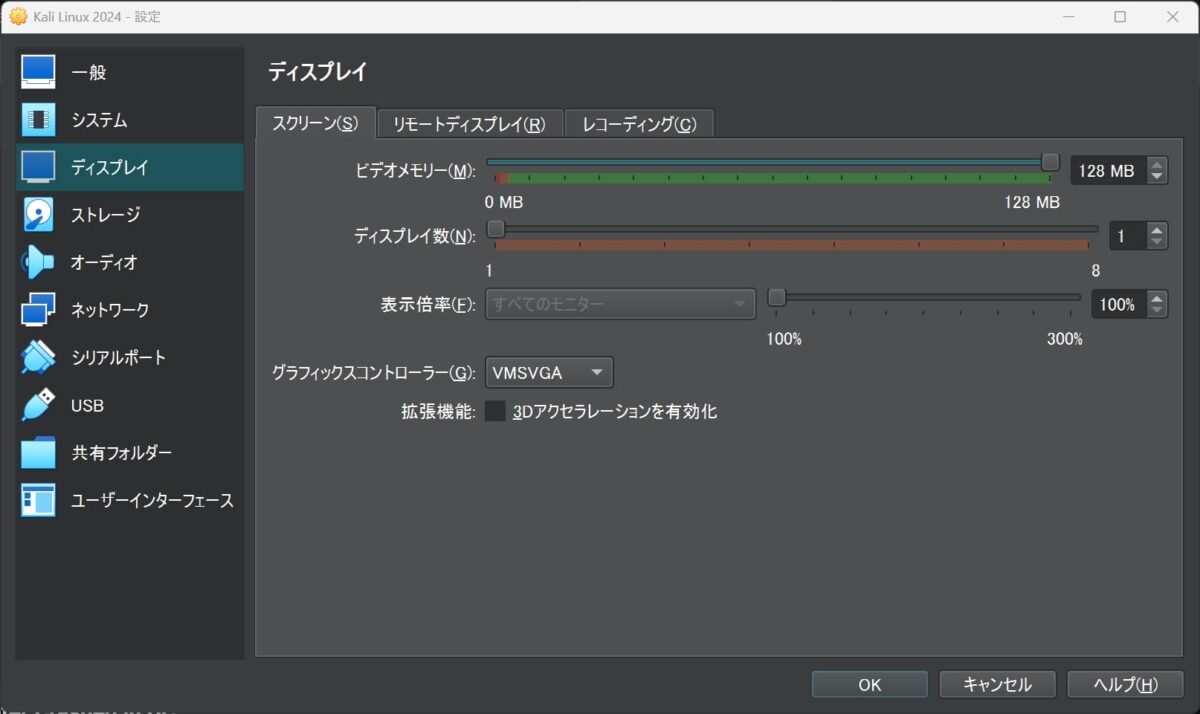Enable 3Dアクセラレーション checkbox
This screenshot has height=714, width=1200.
(x=495, y=411)
